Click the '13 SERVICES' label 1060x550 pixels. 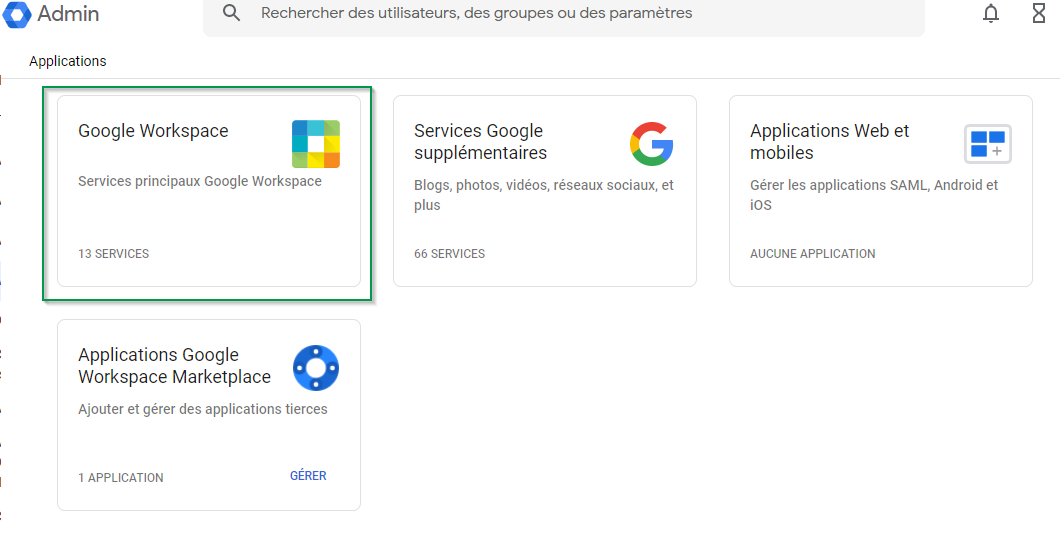[113, 254]
